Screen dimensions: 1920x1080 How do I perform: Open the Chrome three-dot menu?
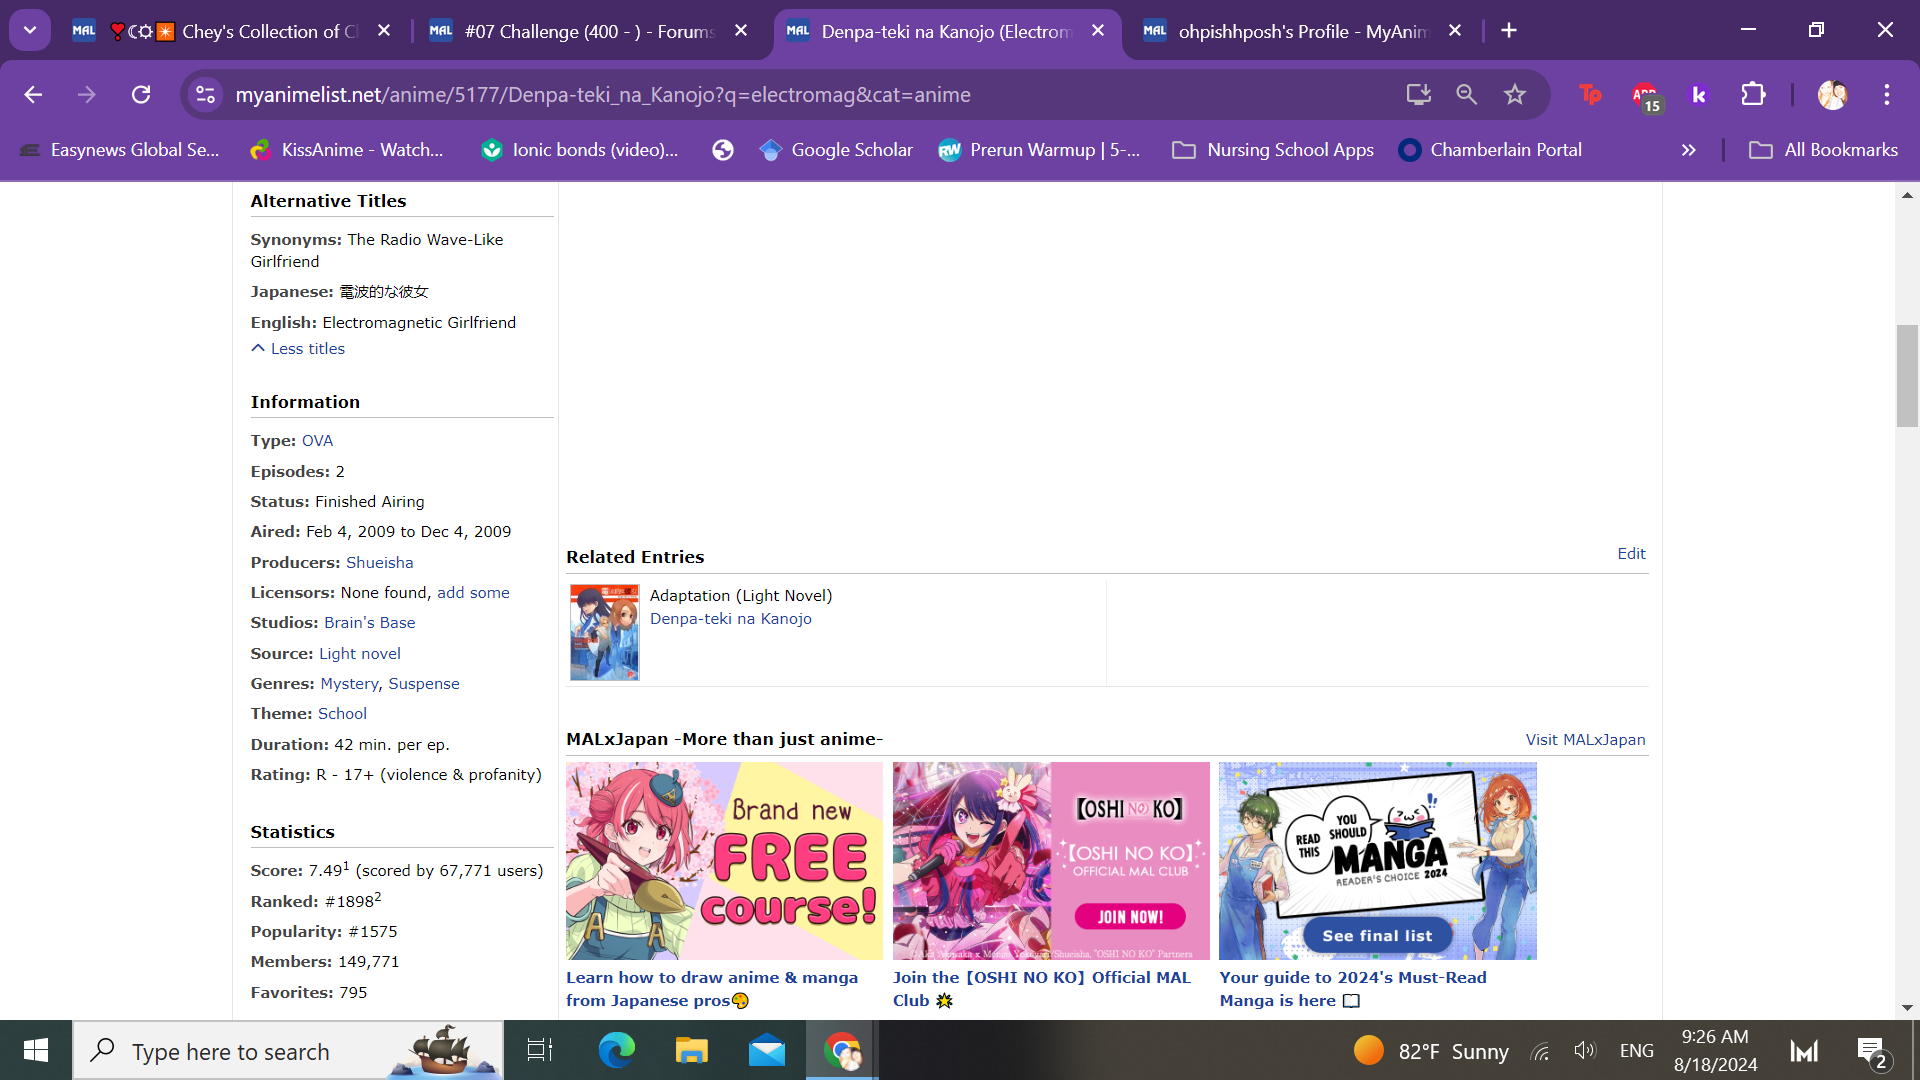pos(1887,94)
